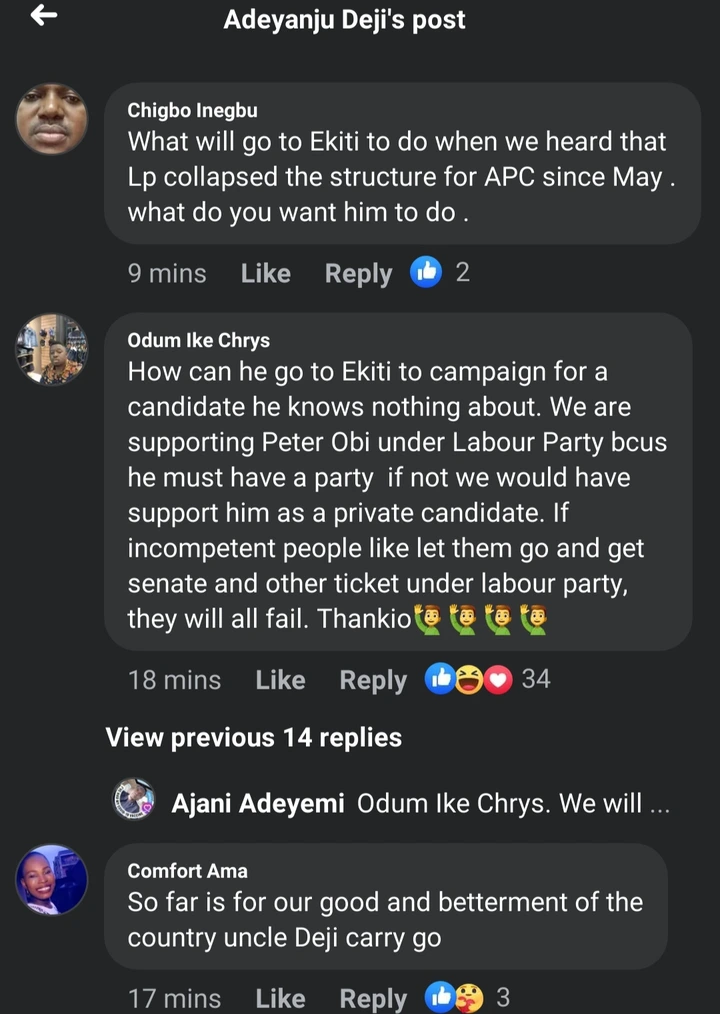Like Comfort Ama's comment
Screen dimensions: 720x1014
point(280,998)
